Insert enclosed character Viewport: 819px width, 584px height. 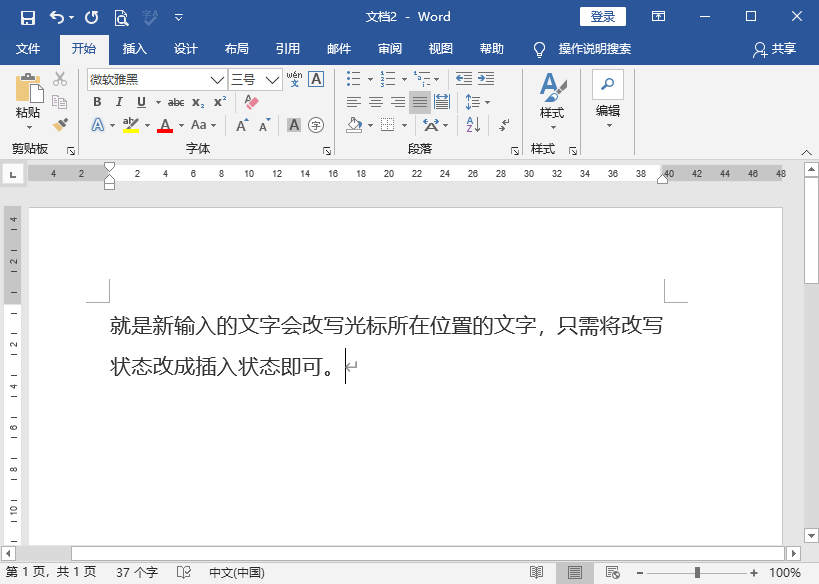point(316,125)
